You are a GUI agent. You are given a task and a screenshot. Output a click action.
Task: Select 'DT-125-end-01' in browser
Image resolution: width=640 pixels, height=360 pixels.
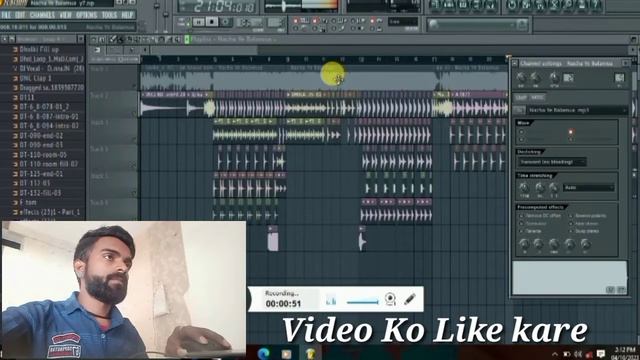(41, 174)
